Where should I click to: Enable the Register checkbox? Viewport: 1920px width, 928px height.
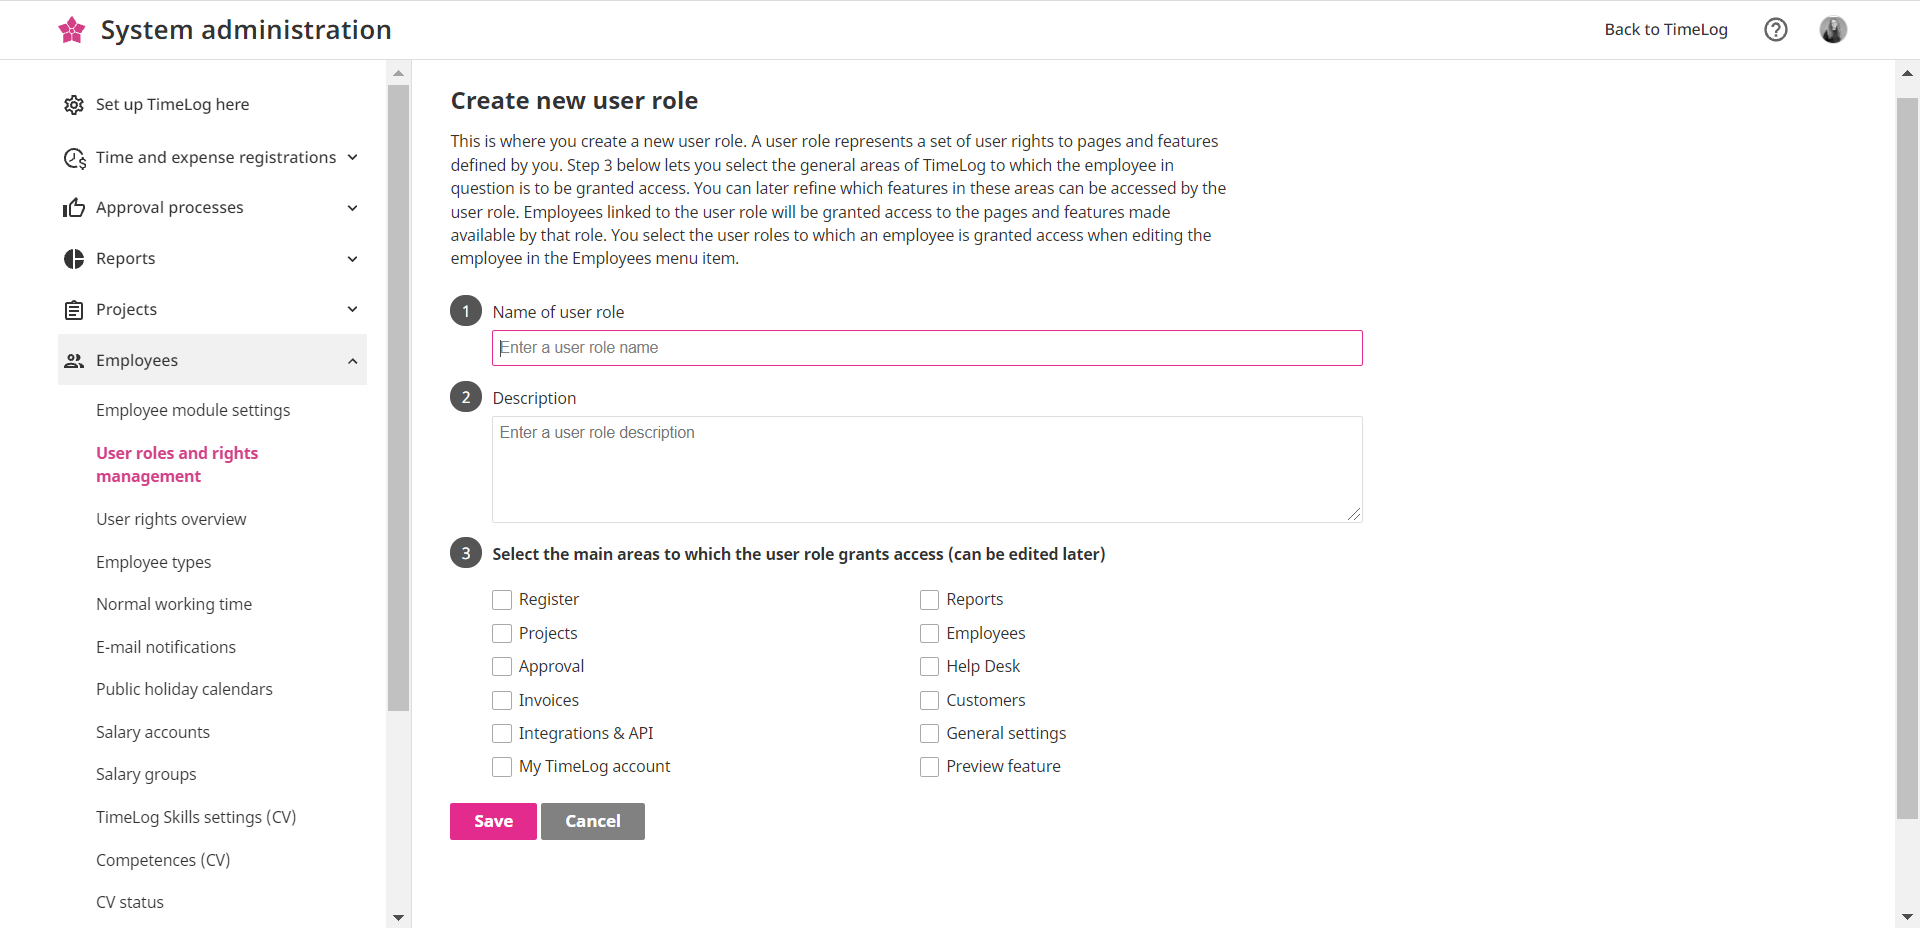coord(502,600)
